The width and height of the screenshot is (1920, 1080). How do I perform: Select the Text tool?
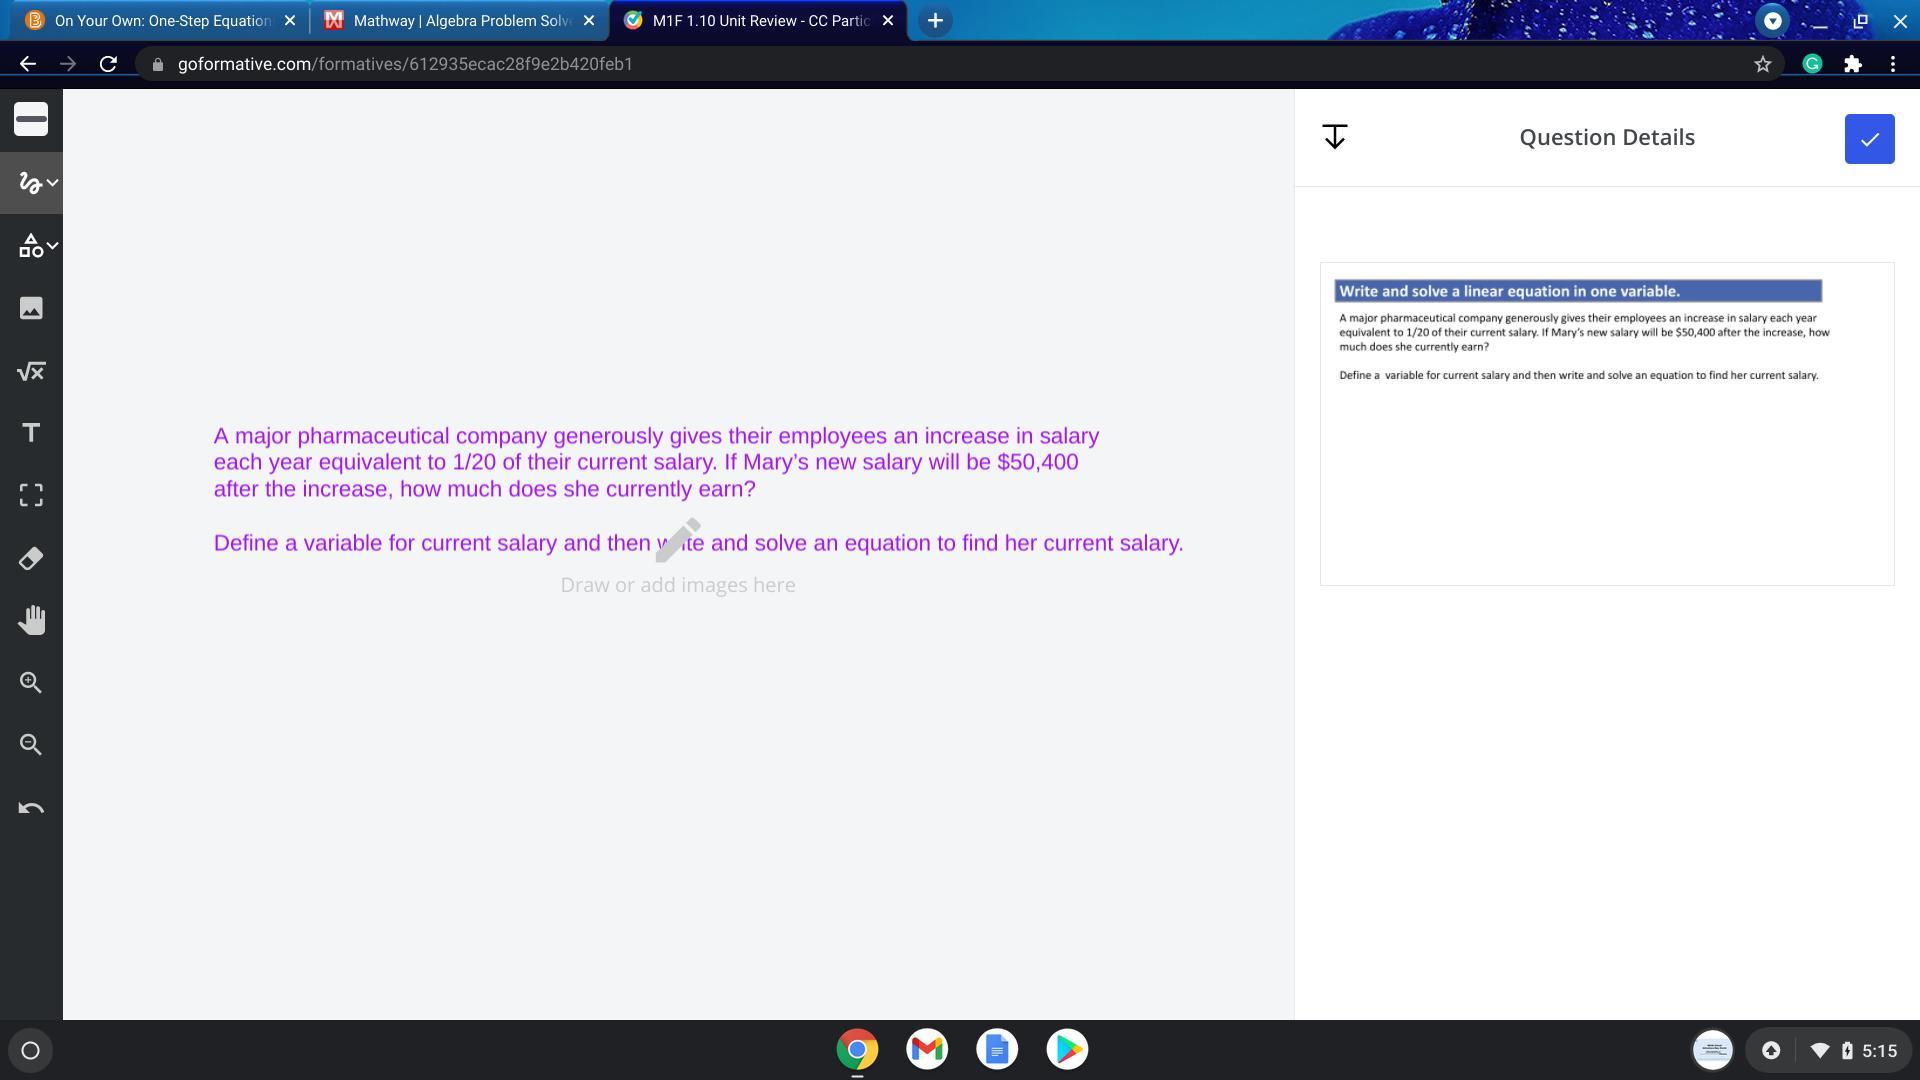(x=31, y=433)
